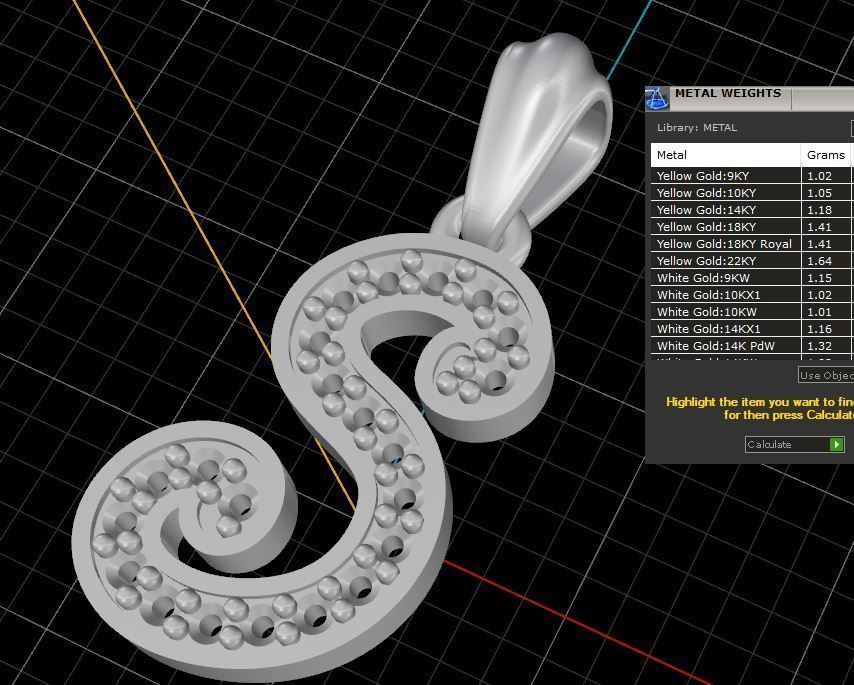Click the 1.32 grams value
Image resolution: width=854 pixels, height=685 pixels.
click(x=820, y=345)
